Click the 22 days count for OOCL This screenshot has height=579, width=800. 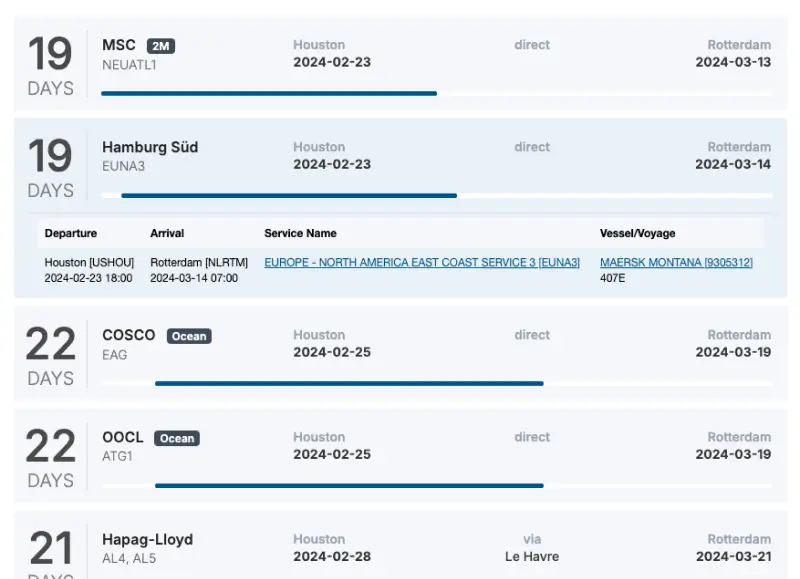tap(50, 446)
